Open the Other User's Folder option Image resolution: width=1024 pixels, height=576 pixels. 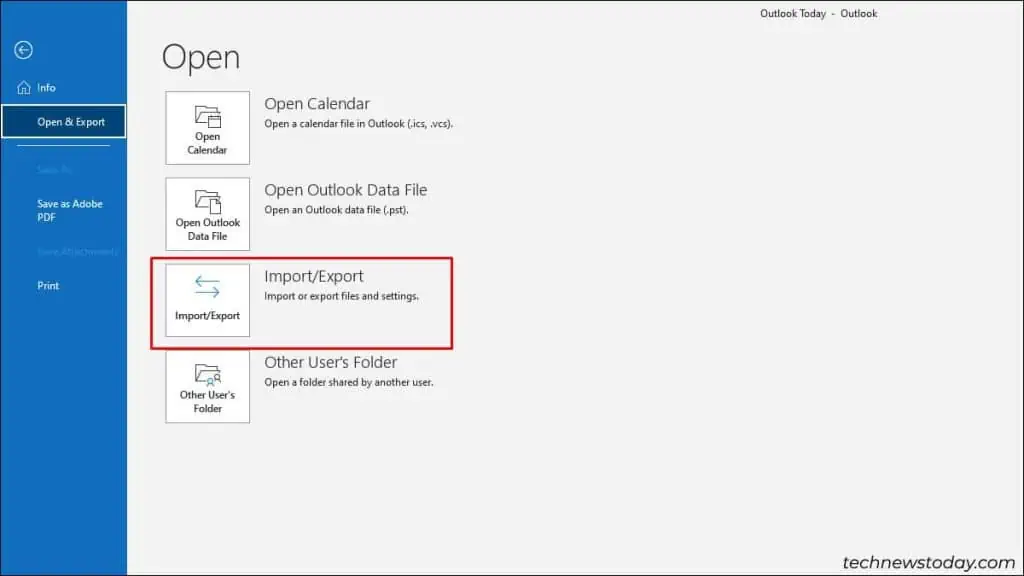pos(329,362)
